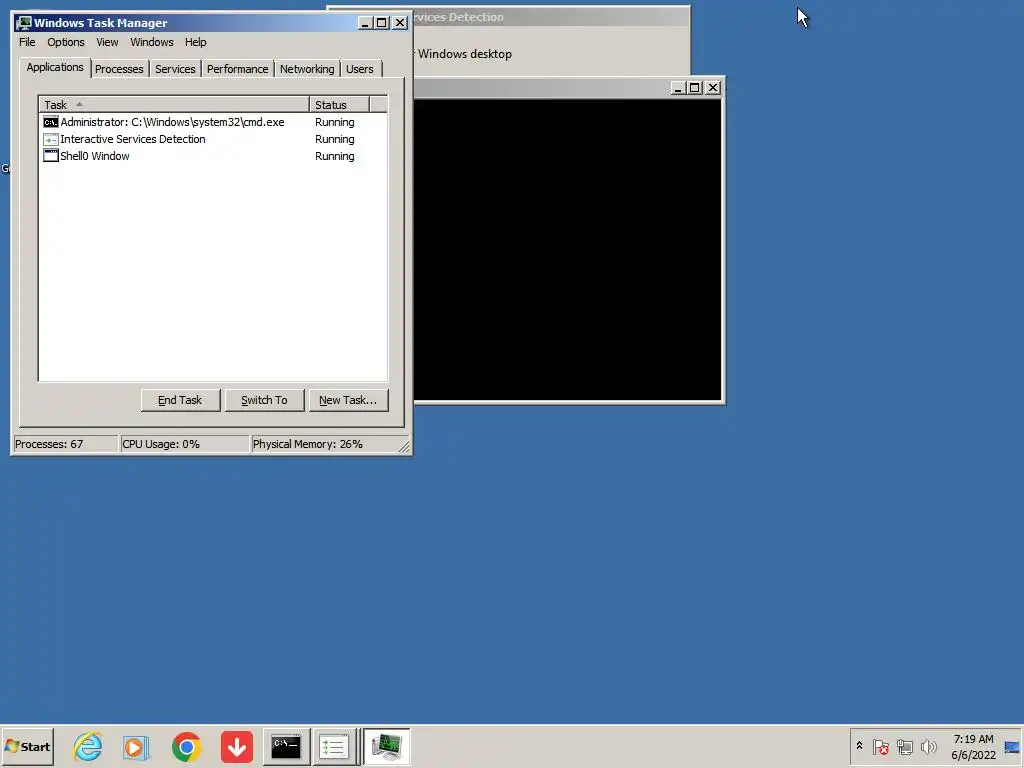Sort by the Status column header
Image resolution: width=1024 pixels, height=768 pixels.
(339, 104)
